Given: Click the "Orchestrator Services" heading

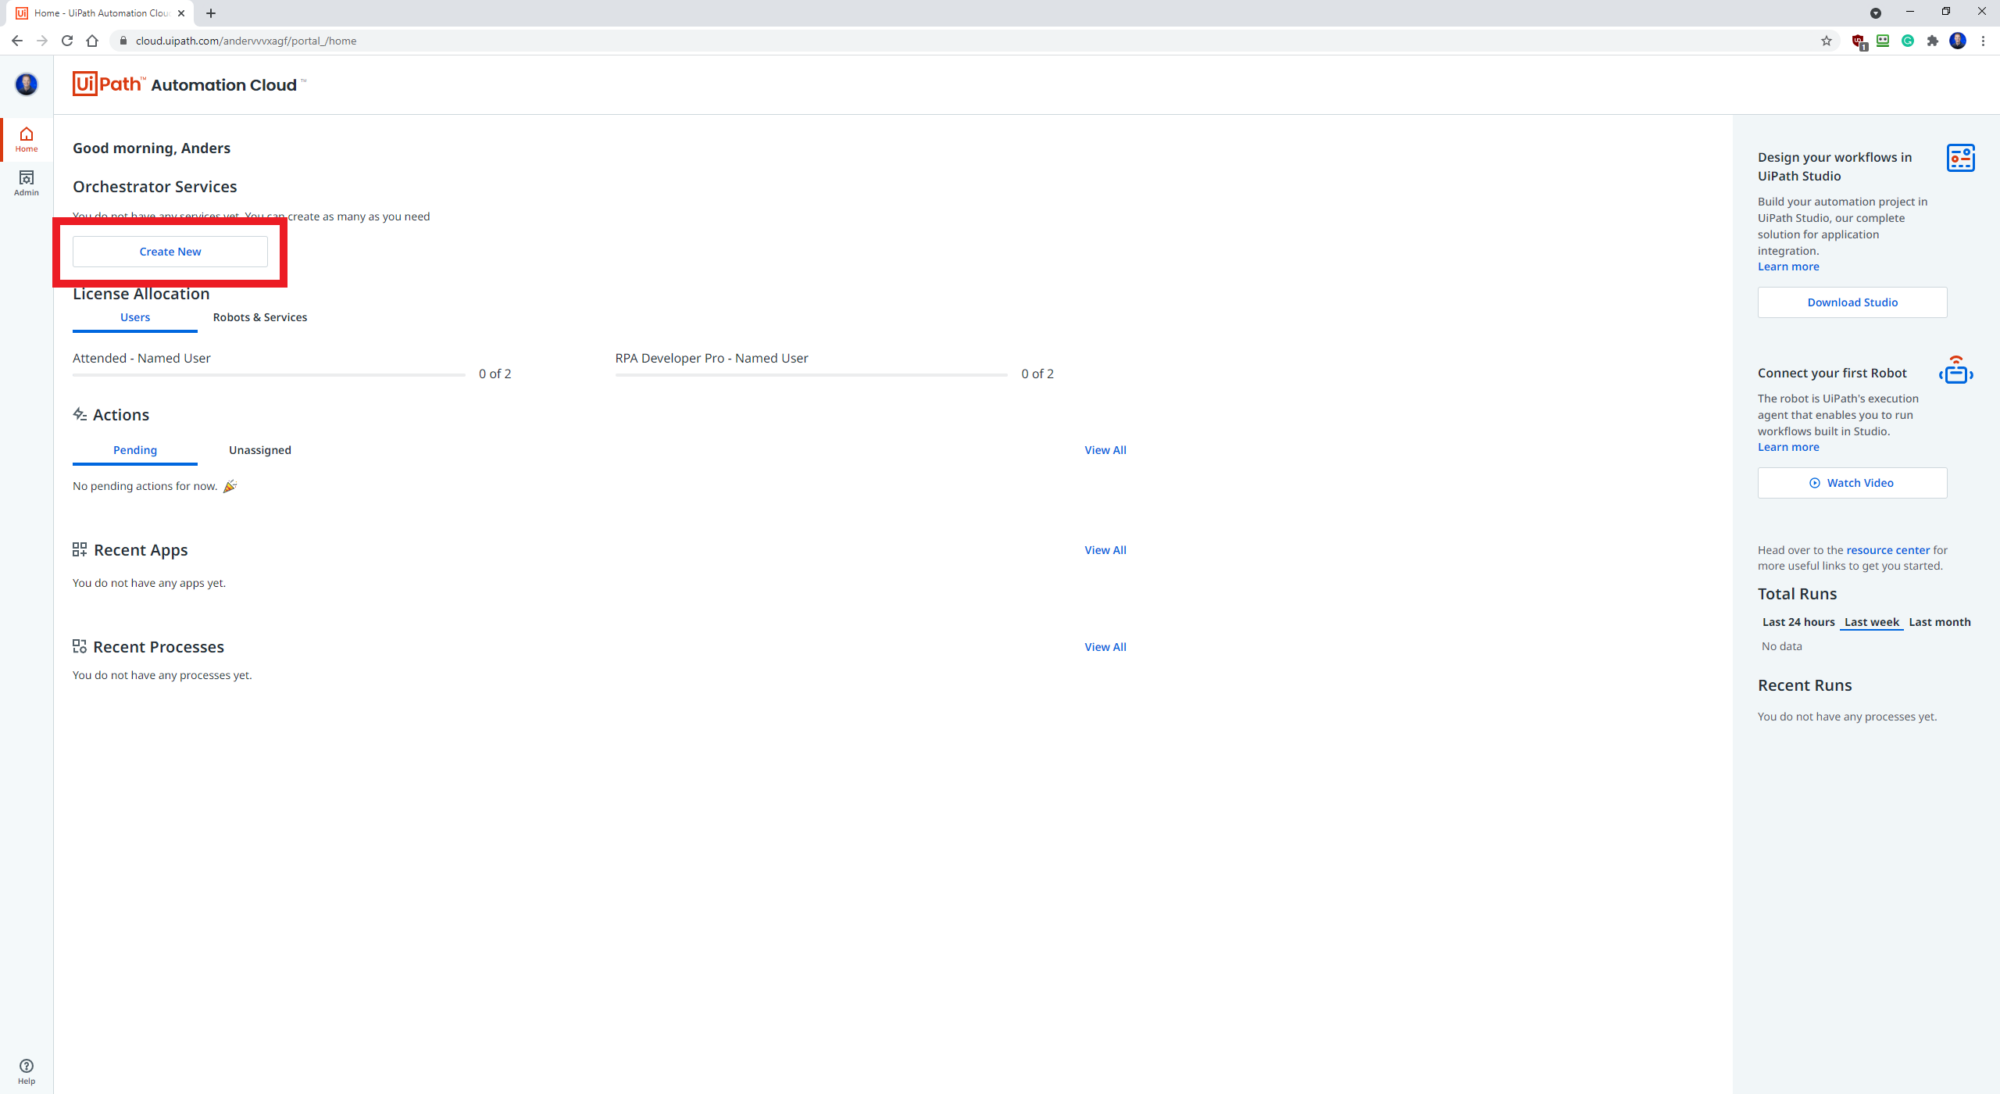Looking at the screenshot, I should pos(155,187).
